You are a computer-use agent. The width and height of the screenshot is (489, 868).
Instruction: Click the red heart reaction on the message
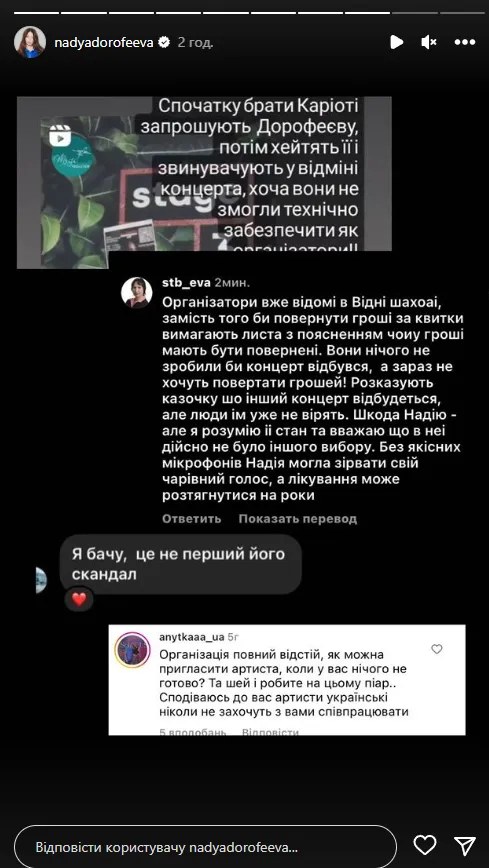79,599
